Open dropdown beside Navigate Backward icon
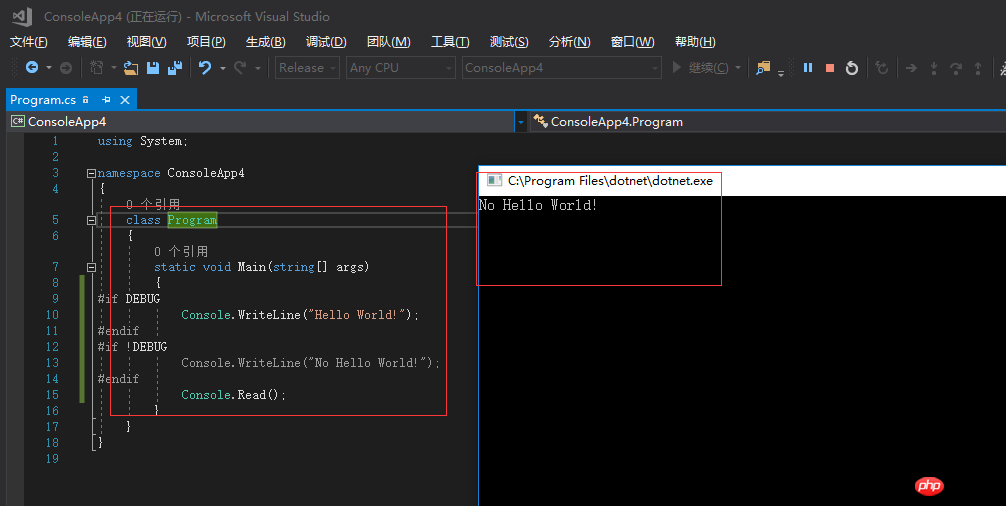The width and height of the screenshot is (1006, 506). [49, 67]
